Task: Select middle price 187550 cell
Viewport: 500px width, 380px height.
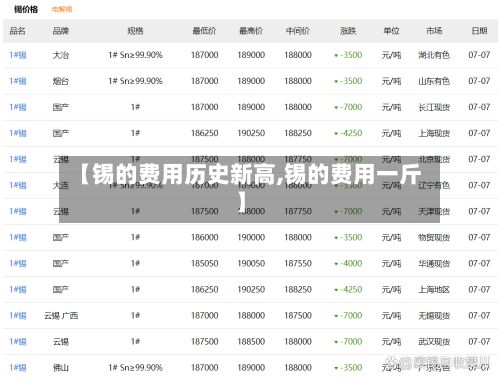Action: pos(298,263)
